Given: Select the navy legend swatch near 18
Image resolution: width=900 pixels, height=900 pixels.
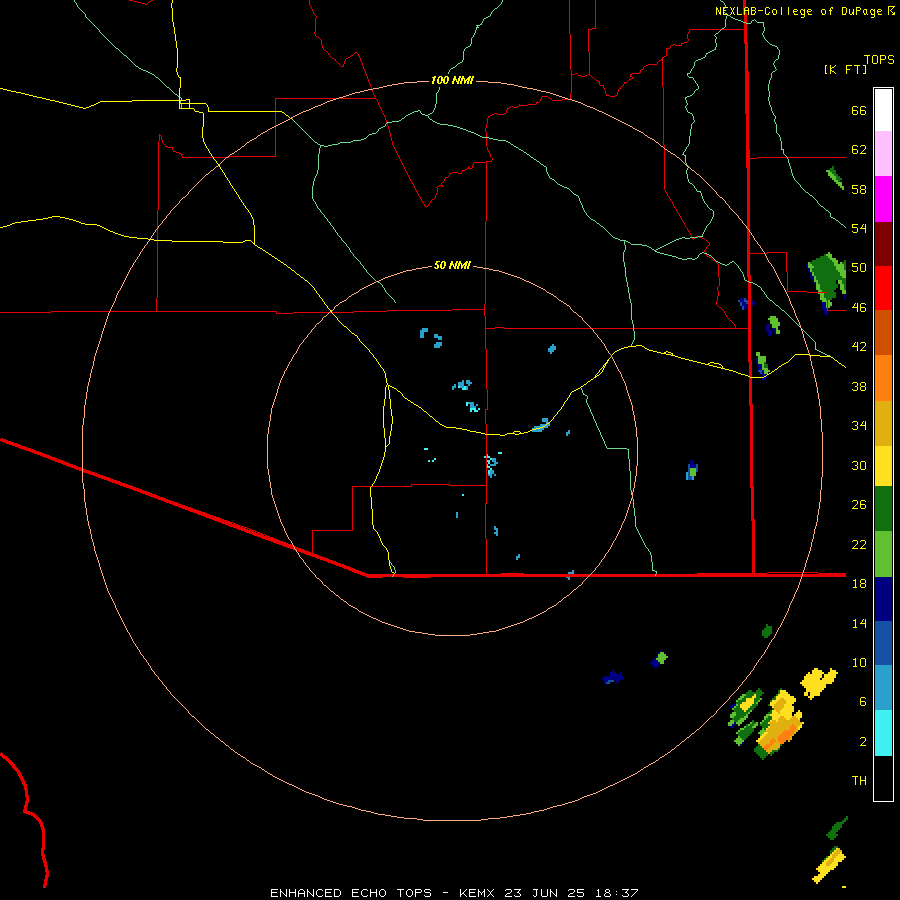Looking at the screenshot, I should (883, 599).
